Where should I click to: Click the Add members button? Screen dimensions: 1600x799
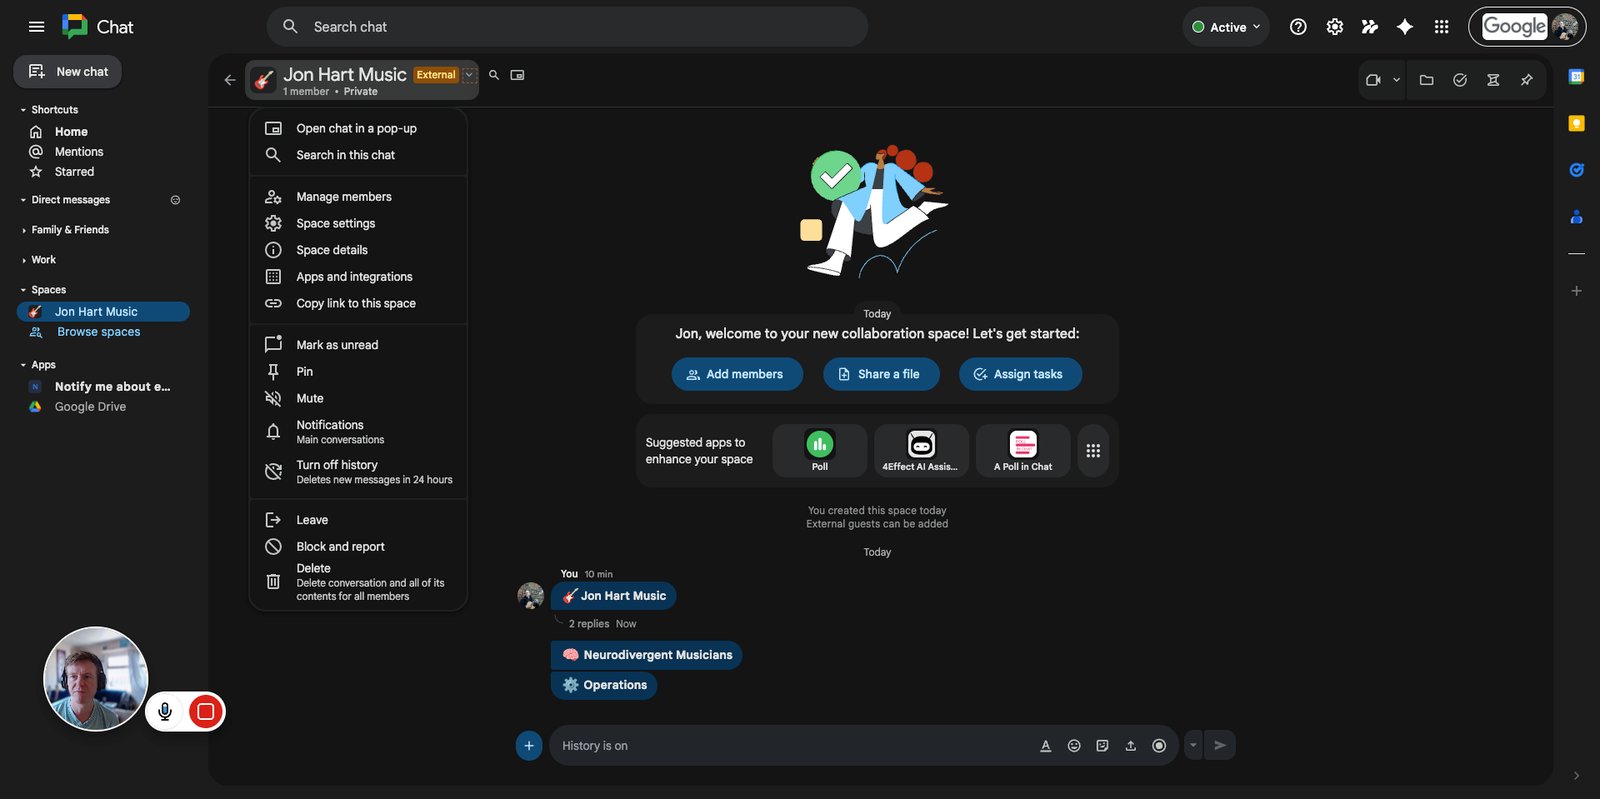(x=737, y=374)
